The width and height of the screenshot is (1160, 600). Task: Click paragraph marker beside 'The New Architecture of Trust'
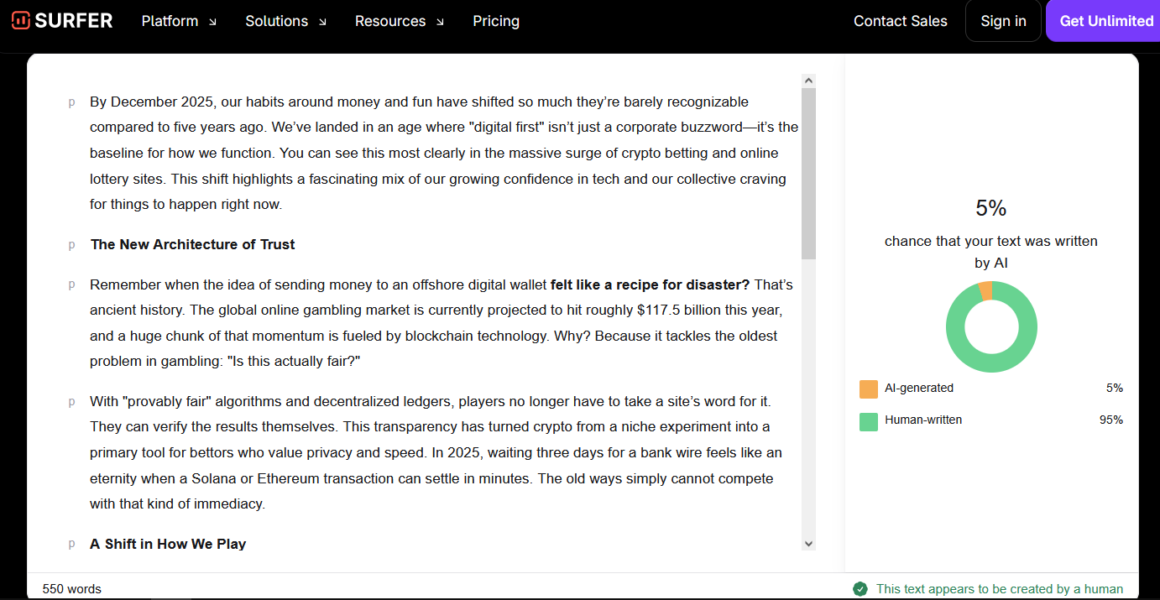click(71, 245)
